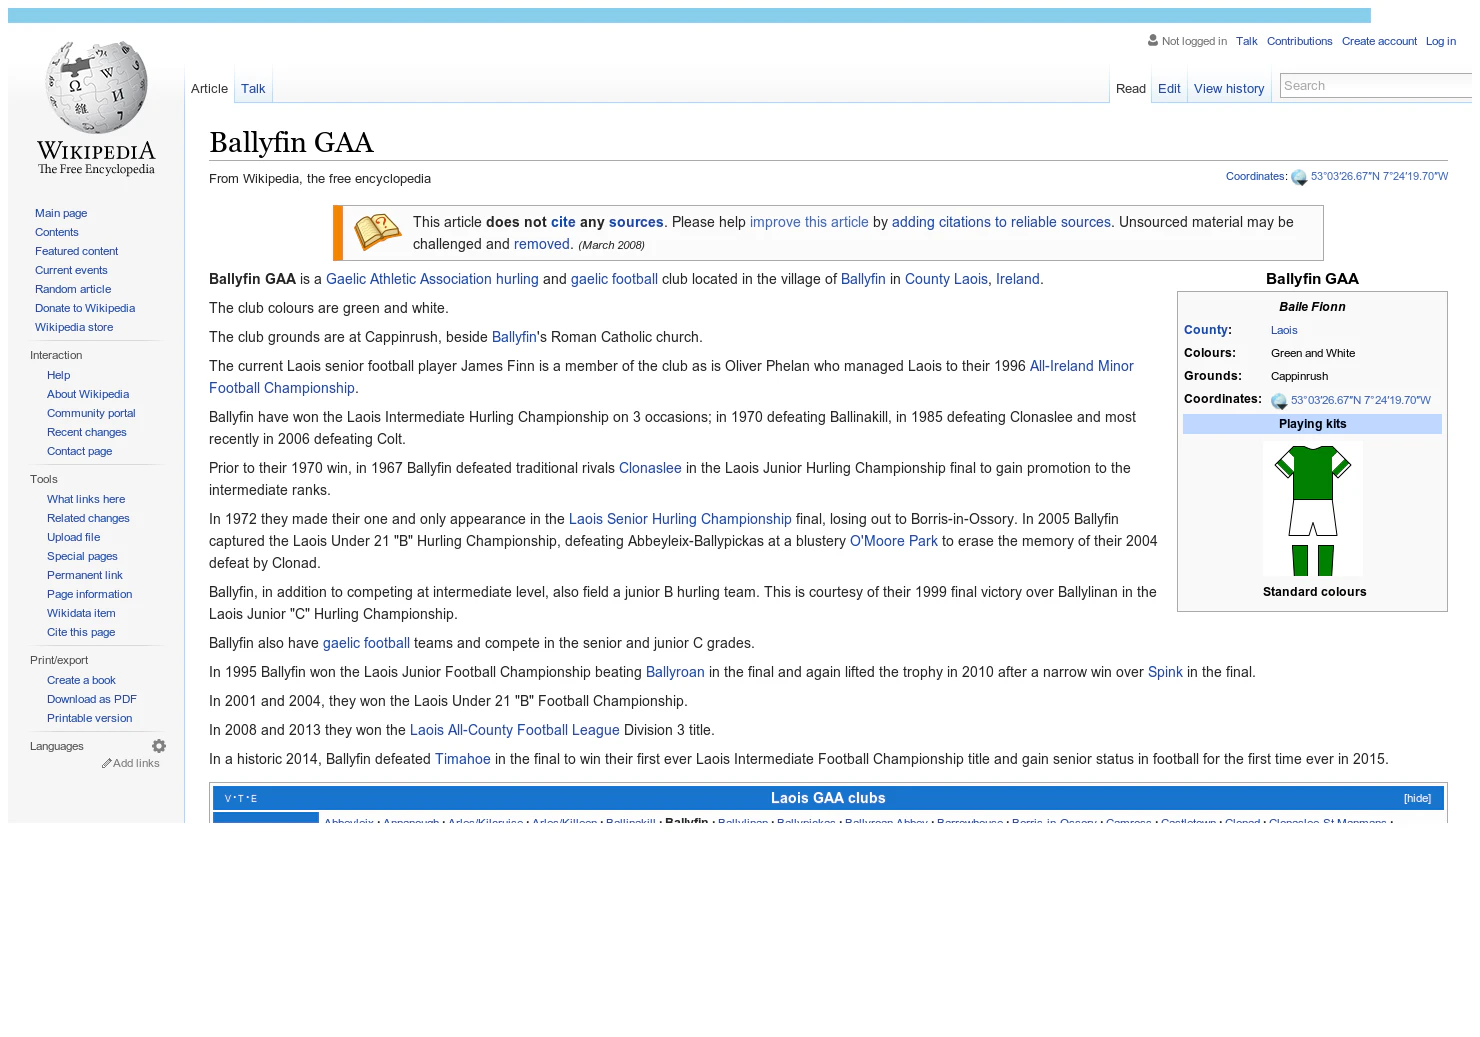Click the question book icon in notice
The image size is (1480, 1037).
click(378, 232)
